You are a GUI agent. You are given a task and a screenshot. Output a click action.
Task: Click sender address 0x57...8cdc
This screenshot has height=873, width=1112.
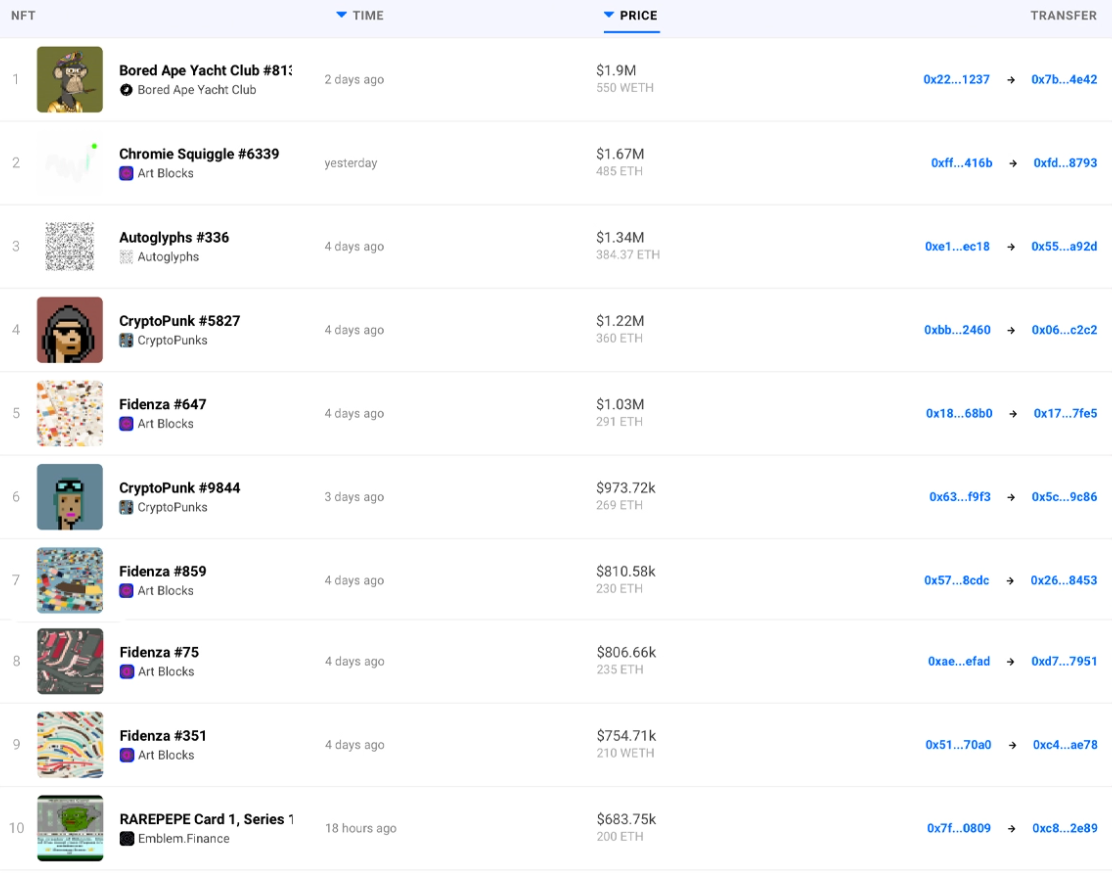[x=957, y=580]
